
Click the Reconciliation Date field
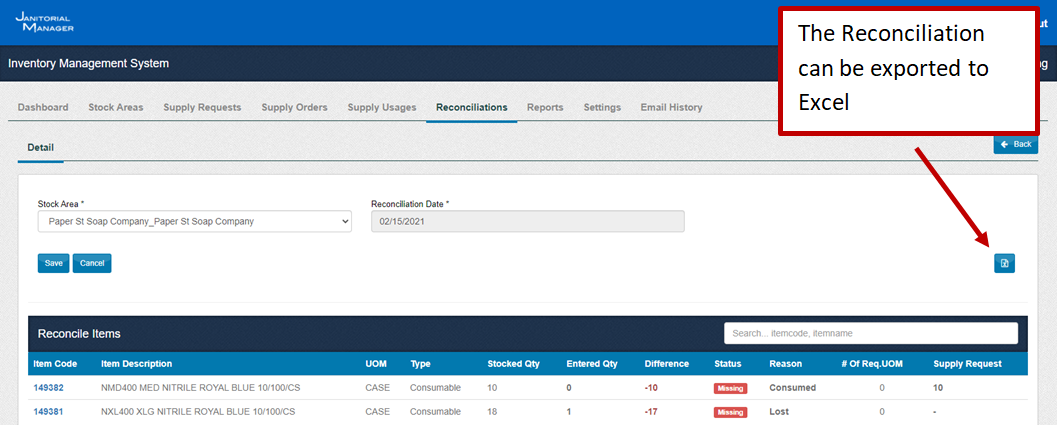pyautogui.click(x=527, y=221)
